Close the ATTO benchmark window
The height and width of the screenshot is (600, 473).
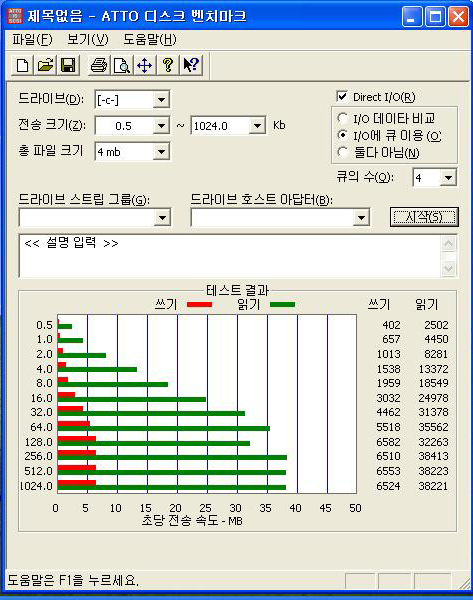(x=458, y=17)
